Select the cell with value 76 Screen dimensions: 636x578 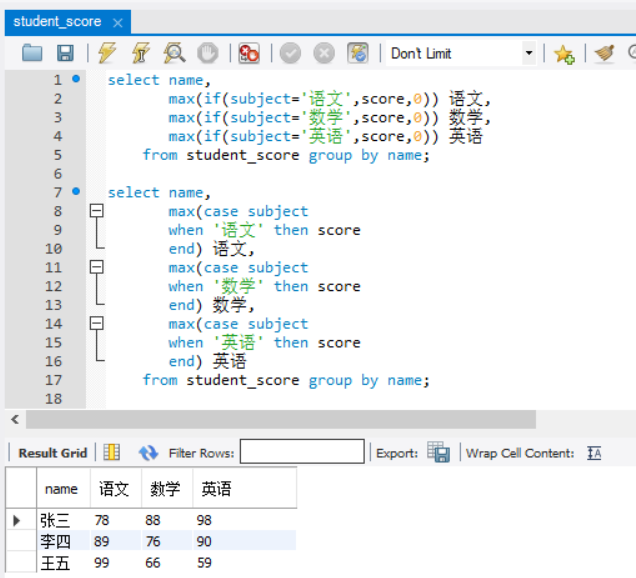coord(167,541)
